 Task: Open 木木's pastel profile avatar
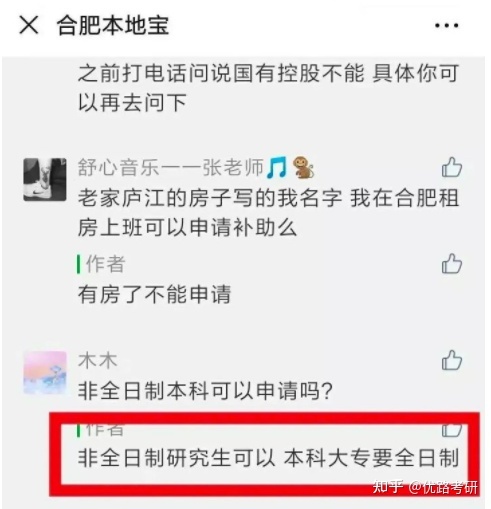tap(45, 372)
